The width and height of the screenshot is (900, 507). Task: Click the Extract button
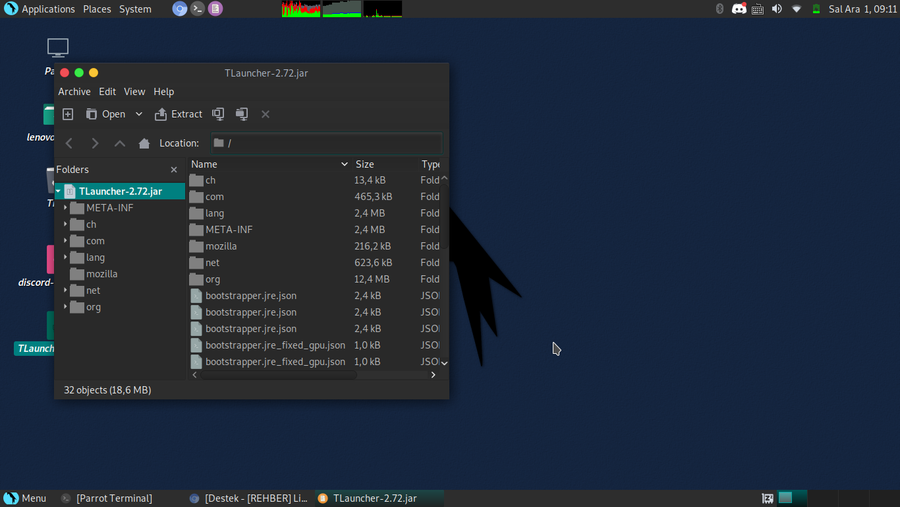pos(179,114)
